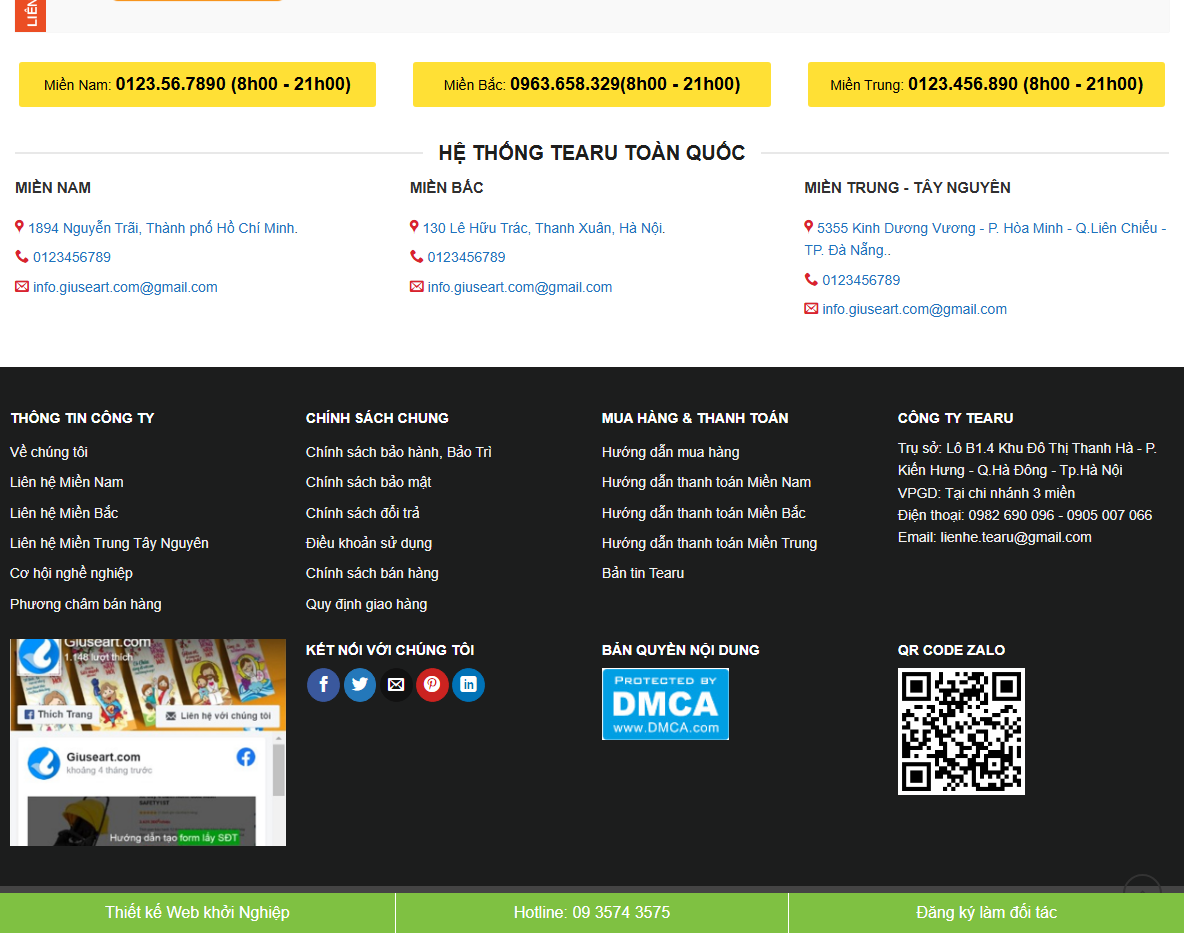The width and height of the screenshot is (1184, 933).
Task: Select Hướng dẫn mua hàng link
Action: [670, 452]
